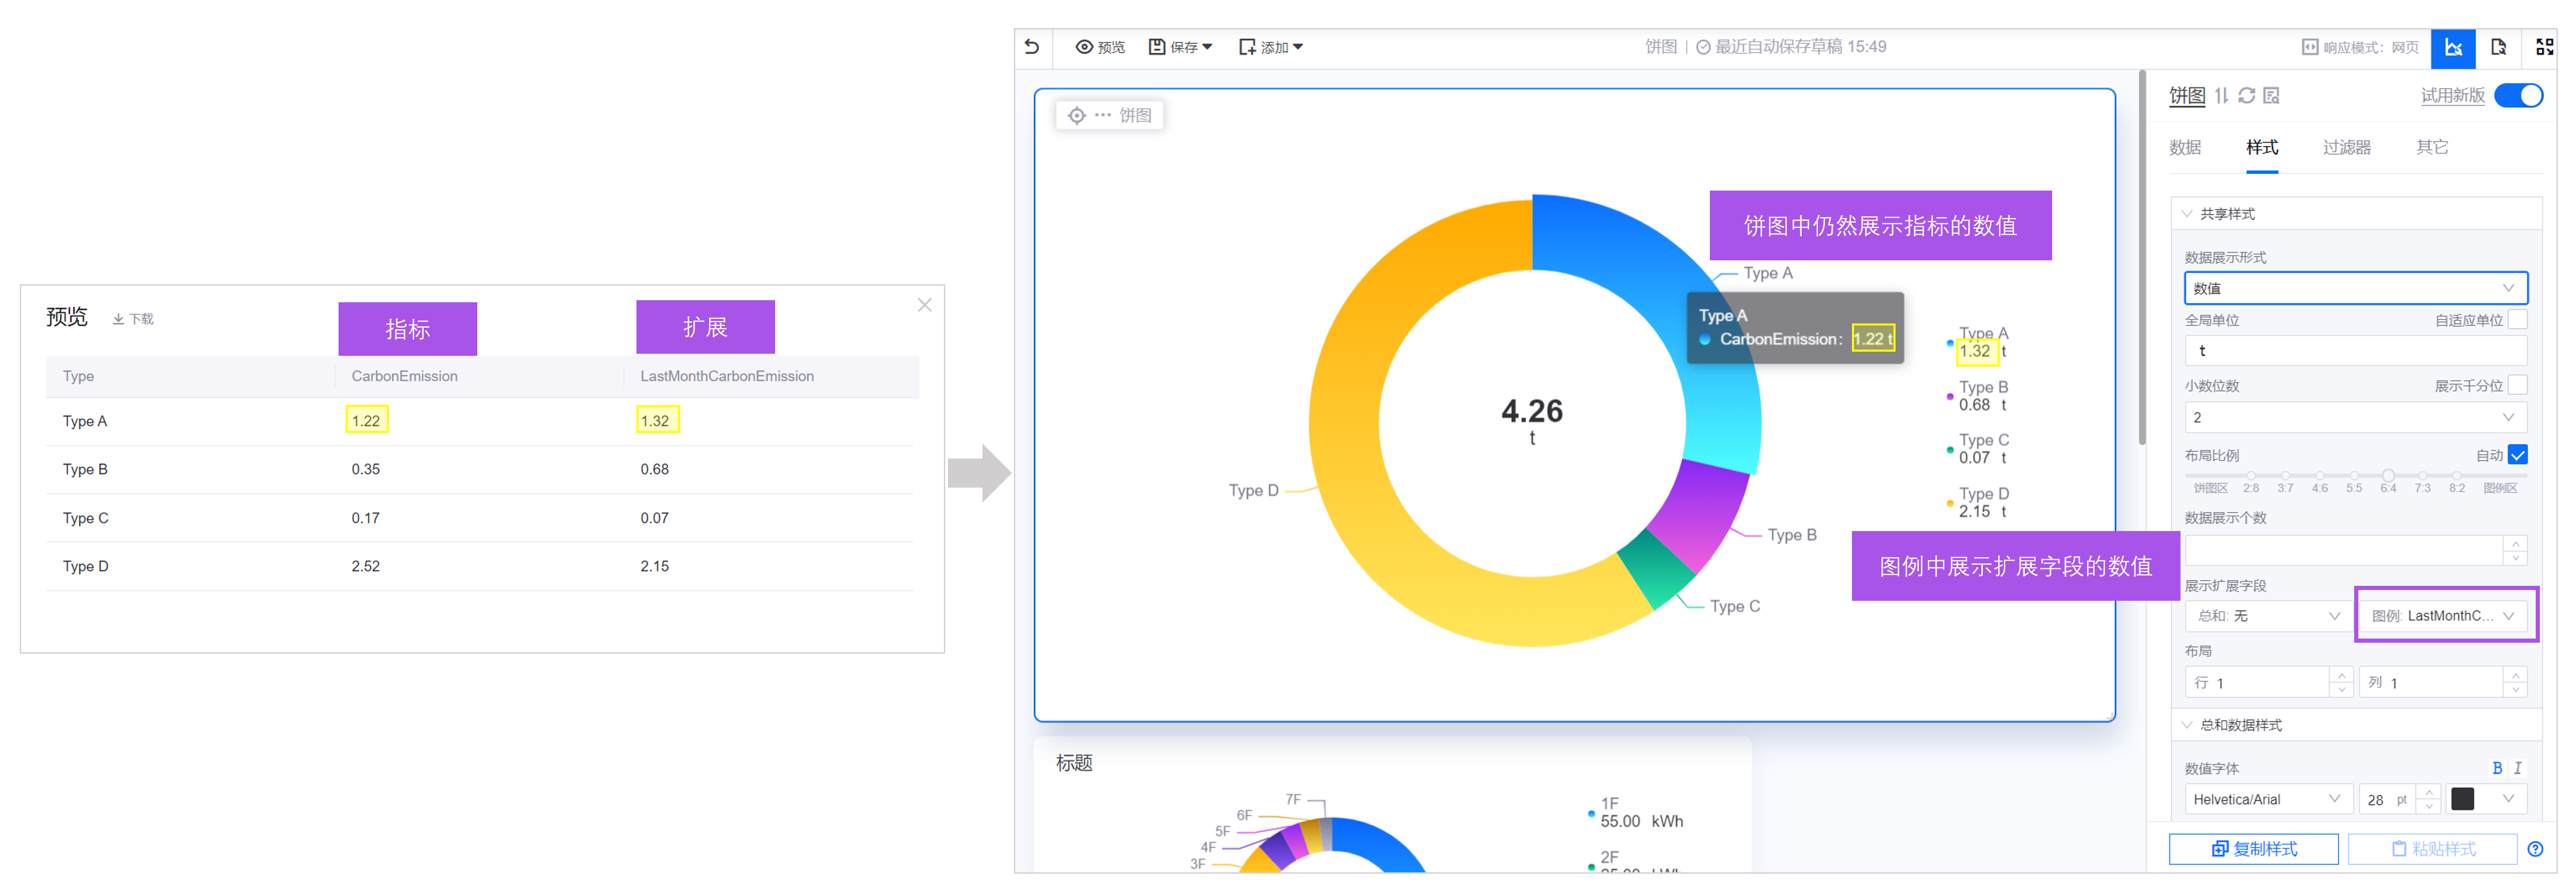The width and height of the screenshot is (2576, 891).
Task: Open the 数据展示形式 数值 dropdown
Action: [2355, 288]
